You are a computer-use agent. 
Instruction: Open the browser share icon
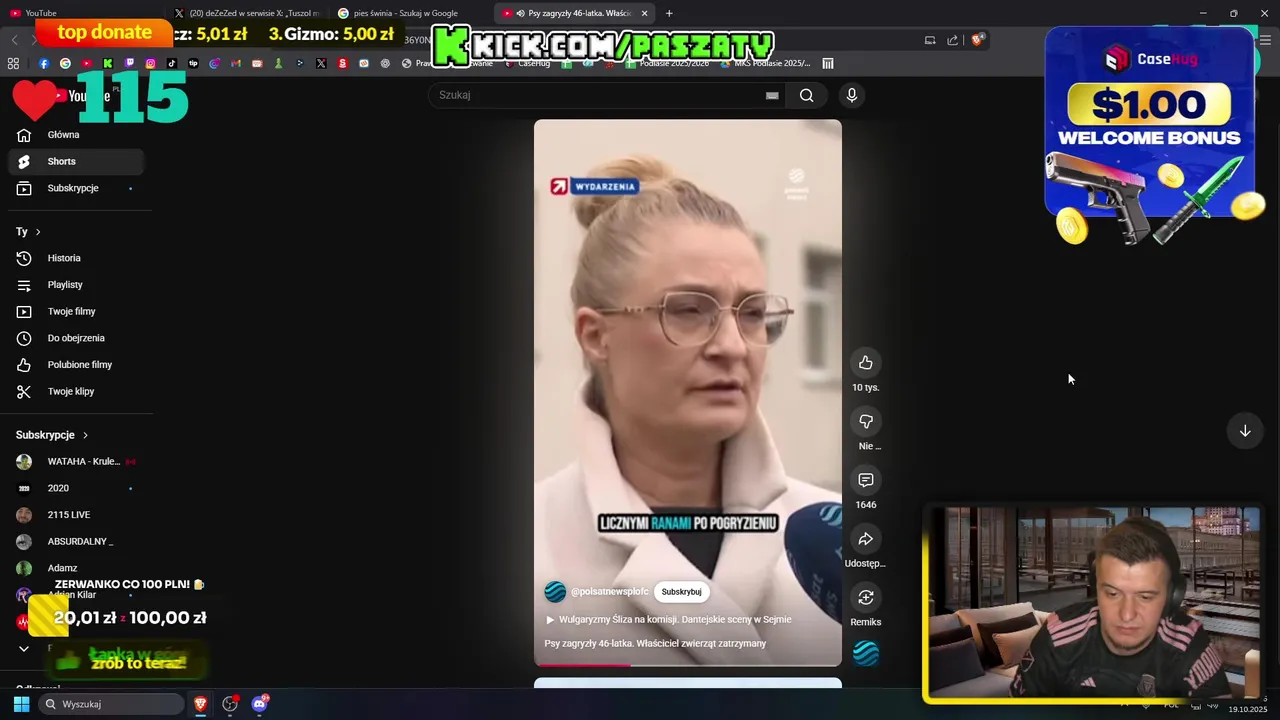click(952, 40)
